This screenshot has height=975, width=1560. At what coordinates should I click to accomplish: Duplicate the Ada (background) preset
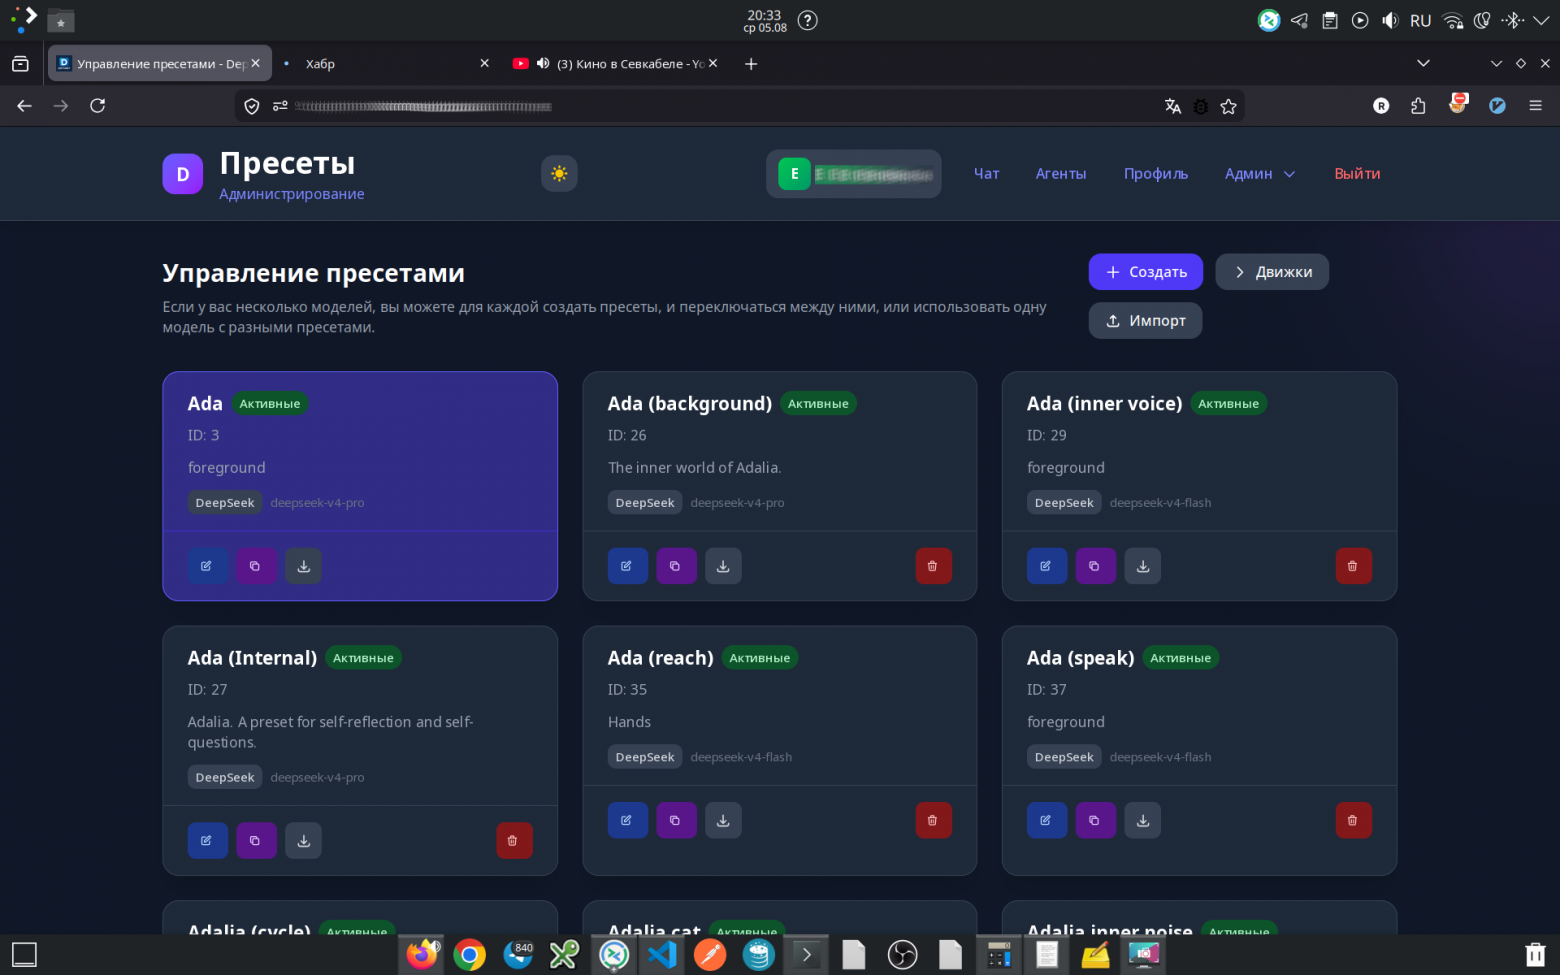676,566
